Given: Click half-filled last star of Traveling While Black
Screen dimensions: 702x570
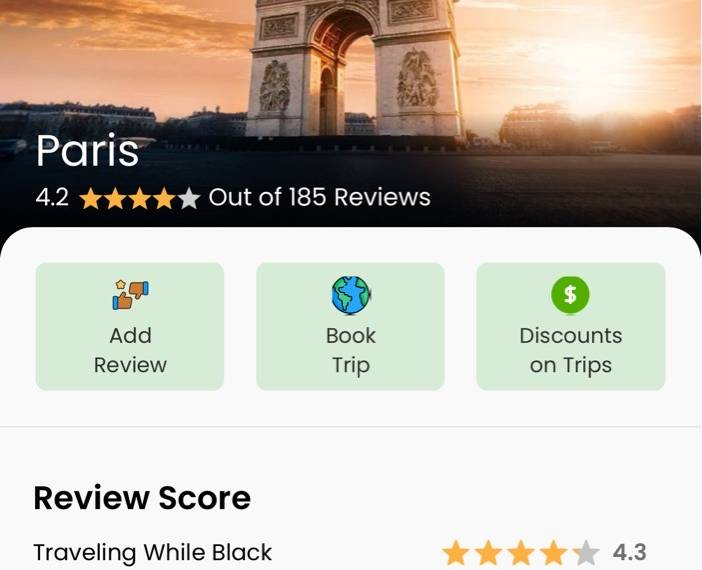Looking at the screenshot, I should (586, 553).
